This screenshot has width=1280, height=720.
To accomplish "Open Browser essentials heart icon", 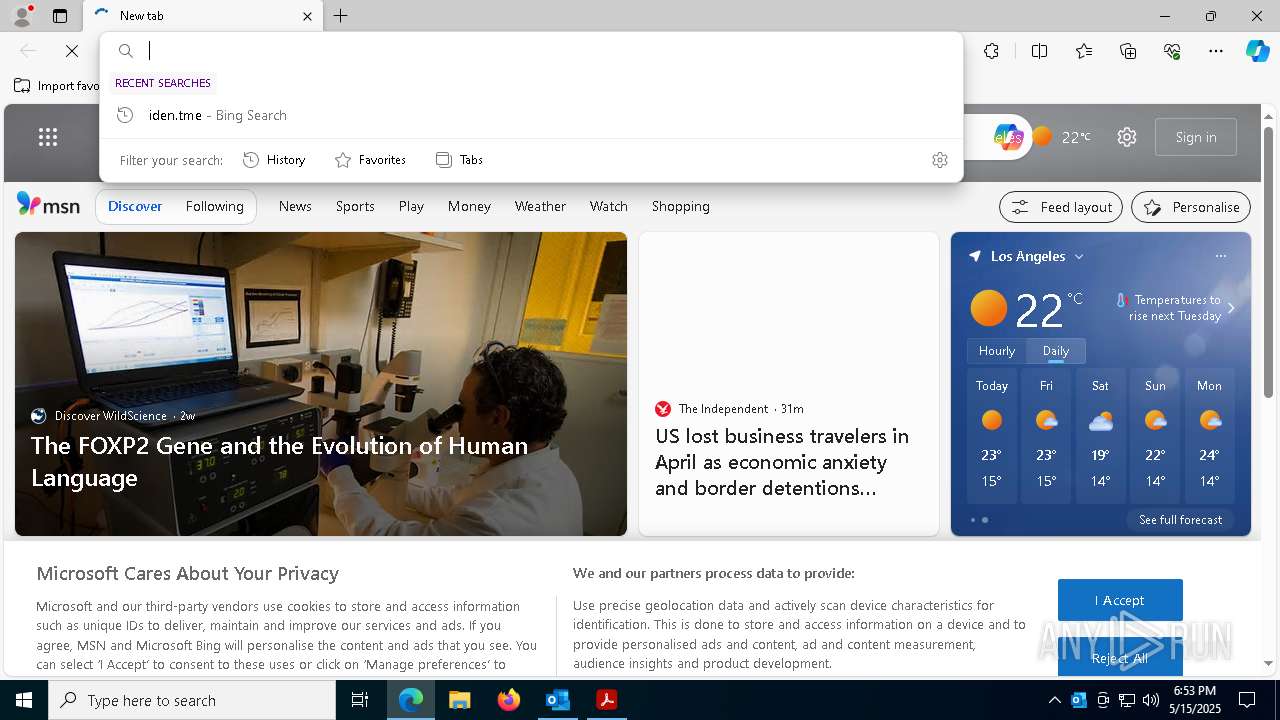I will click(1172, 51).
